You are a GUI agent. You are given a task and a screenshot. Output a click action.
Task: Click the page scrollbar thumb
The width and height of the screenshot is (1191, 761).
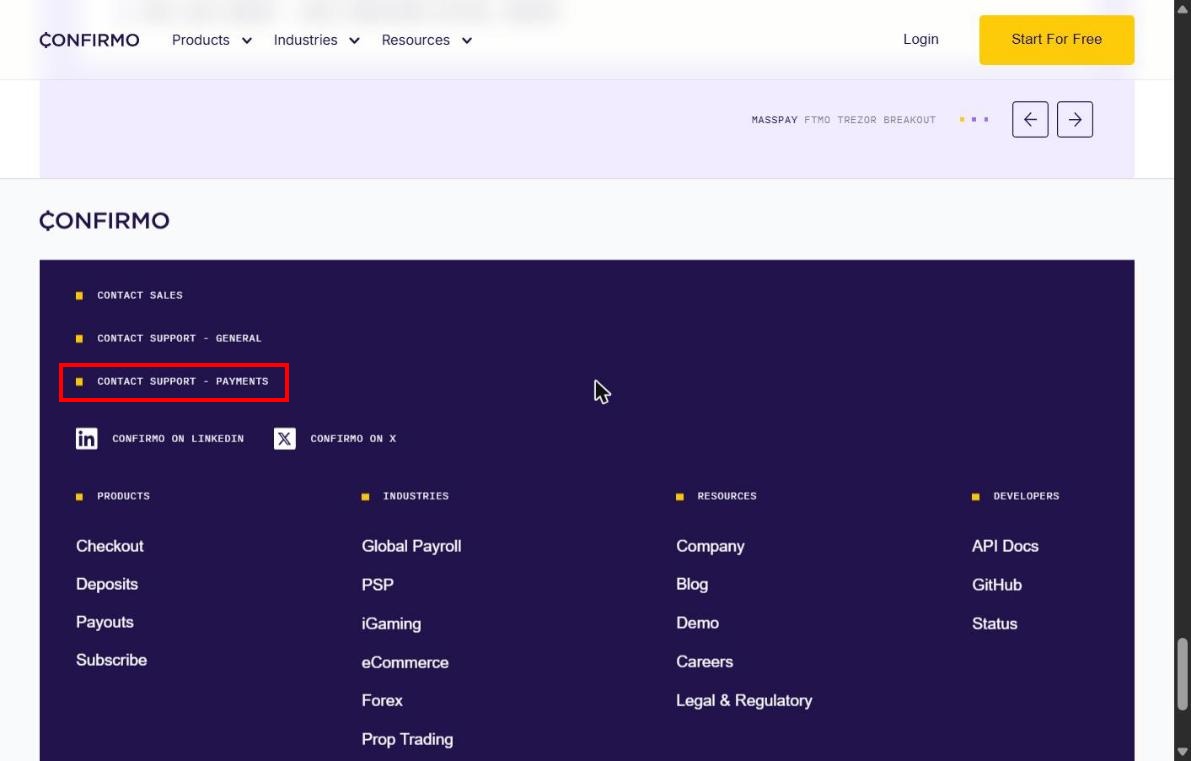click(1183, 674)
